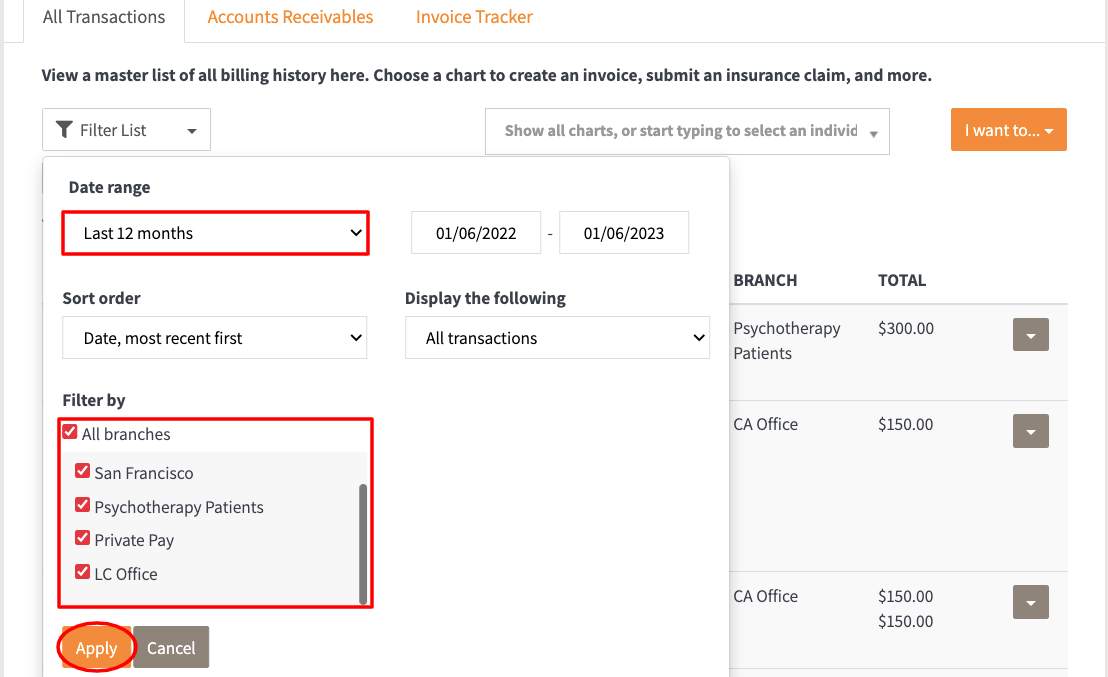Screen dimensions: 1108x677
Task: Open the Accounts Receivables tab
Action: coord(290,17)
